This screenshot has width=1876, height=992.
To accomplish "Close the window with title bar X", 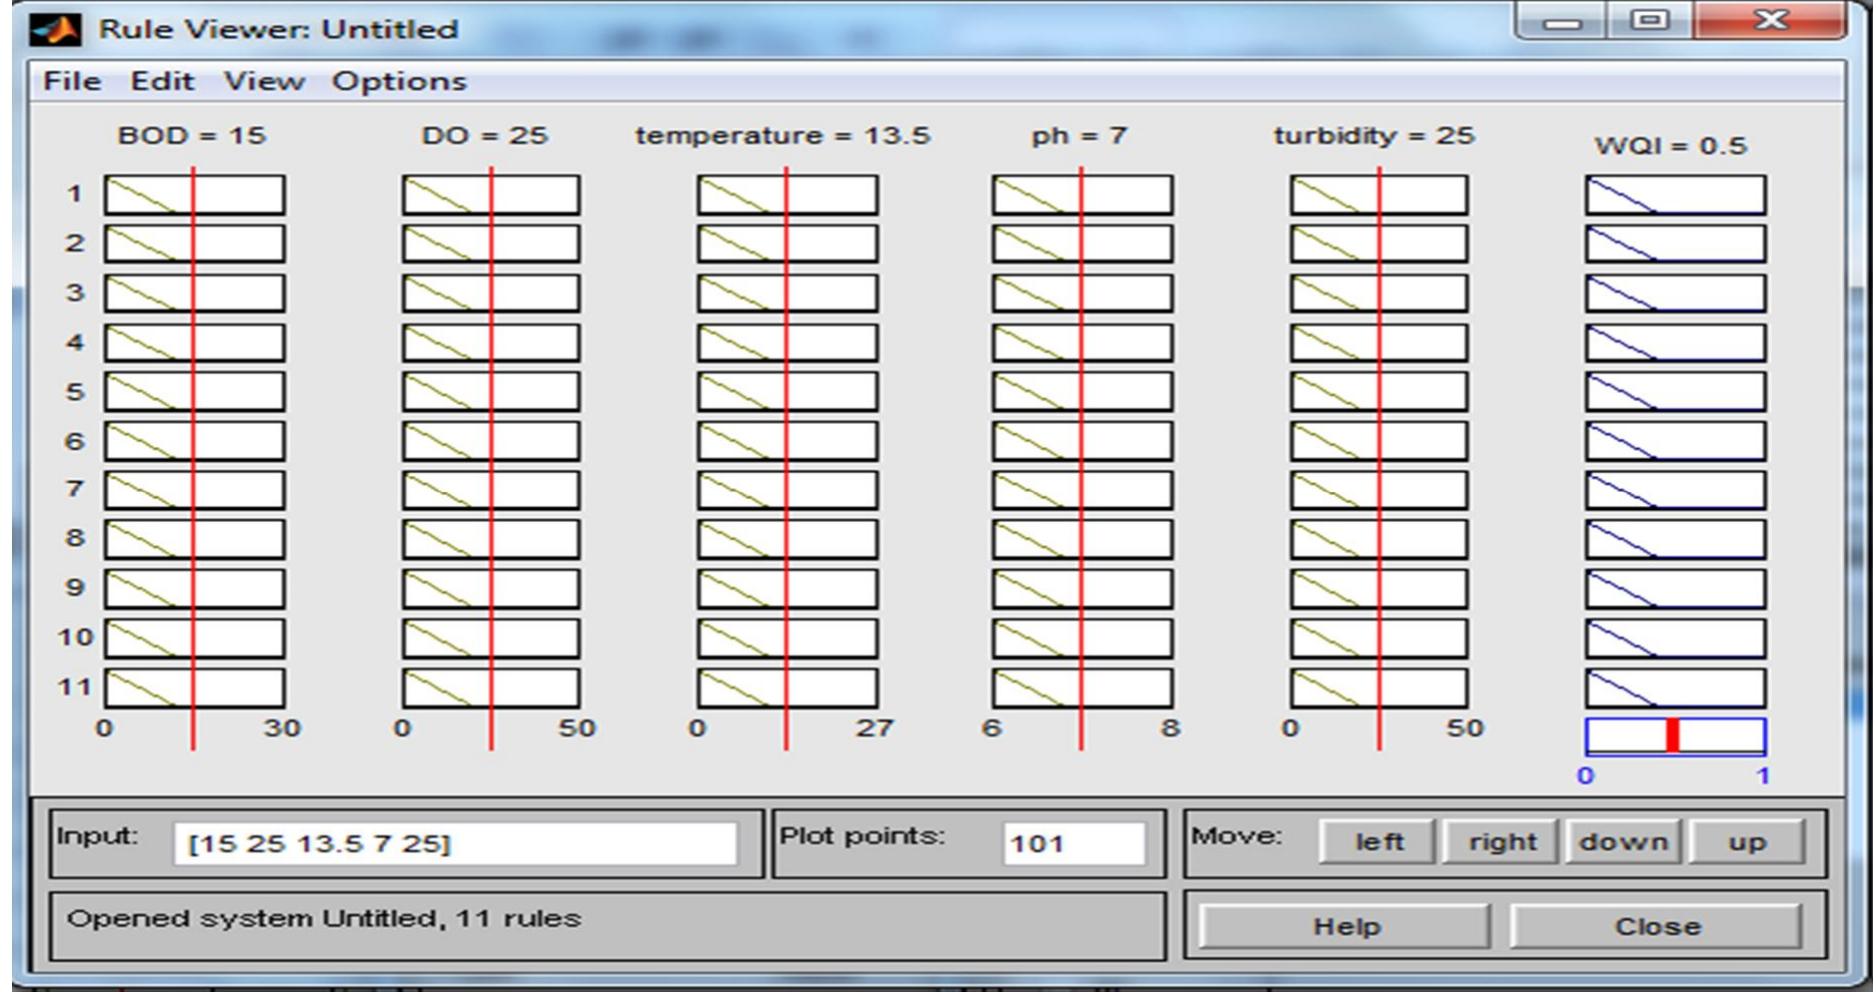I will point(1770,20).
